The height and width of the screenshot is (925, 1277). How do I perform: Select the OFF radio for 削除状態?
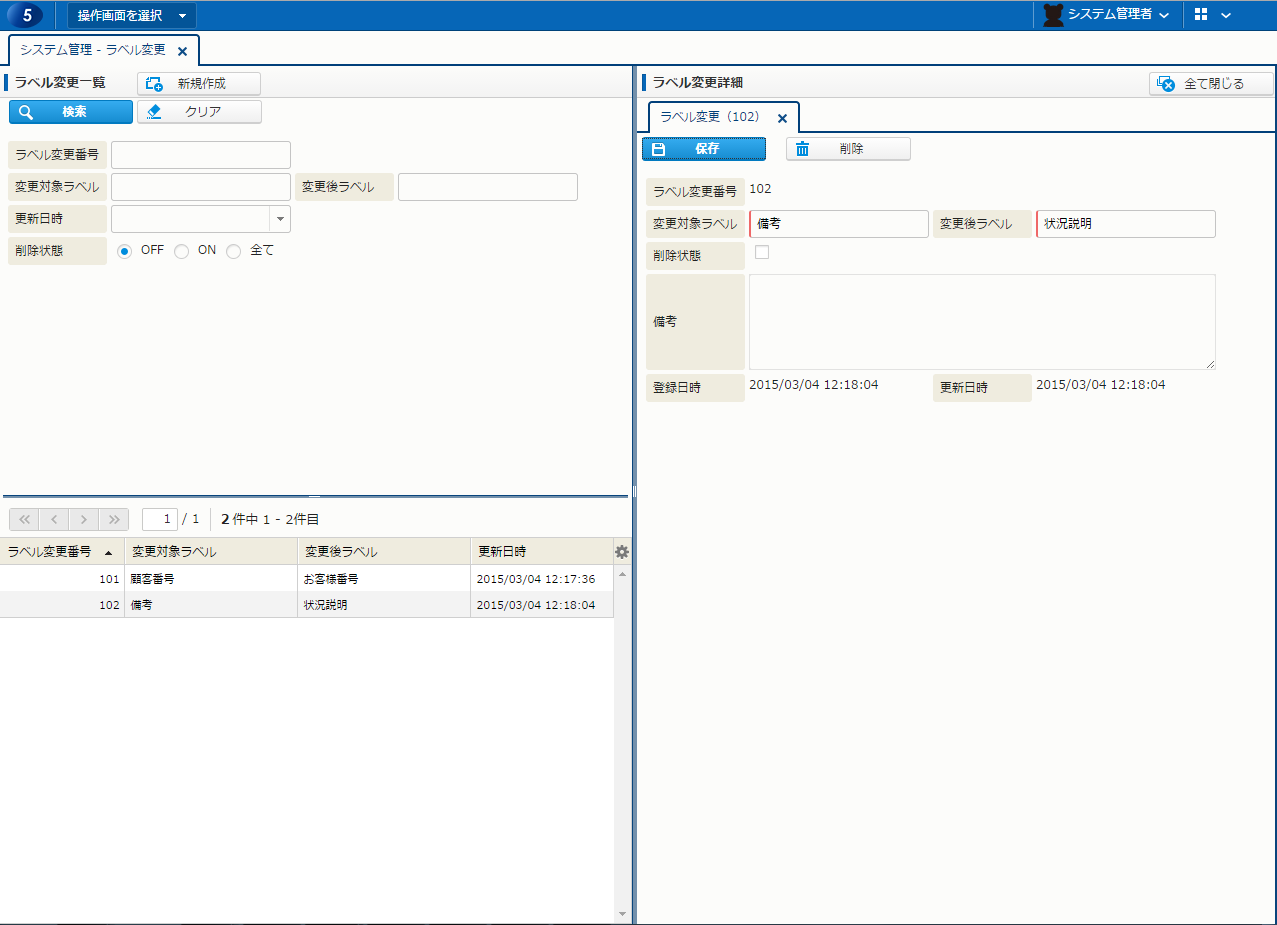point(125,252)
